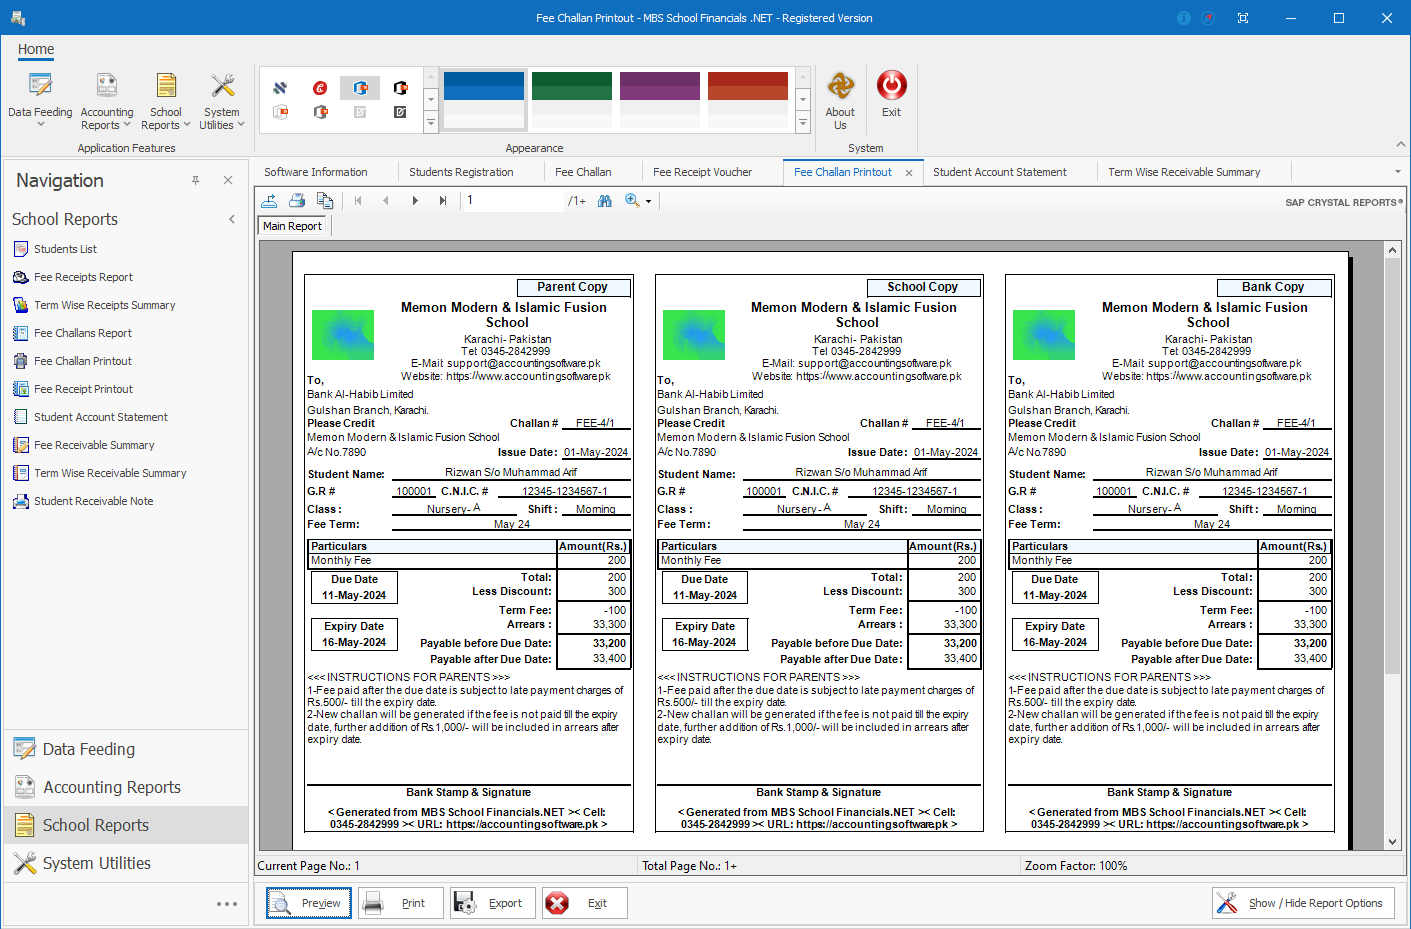Go to next report page
This screenshot has width=1411, height=929.
point(415,200)
